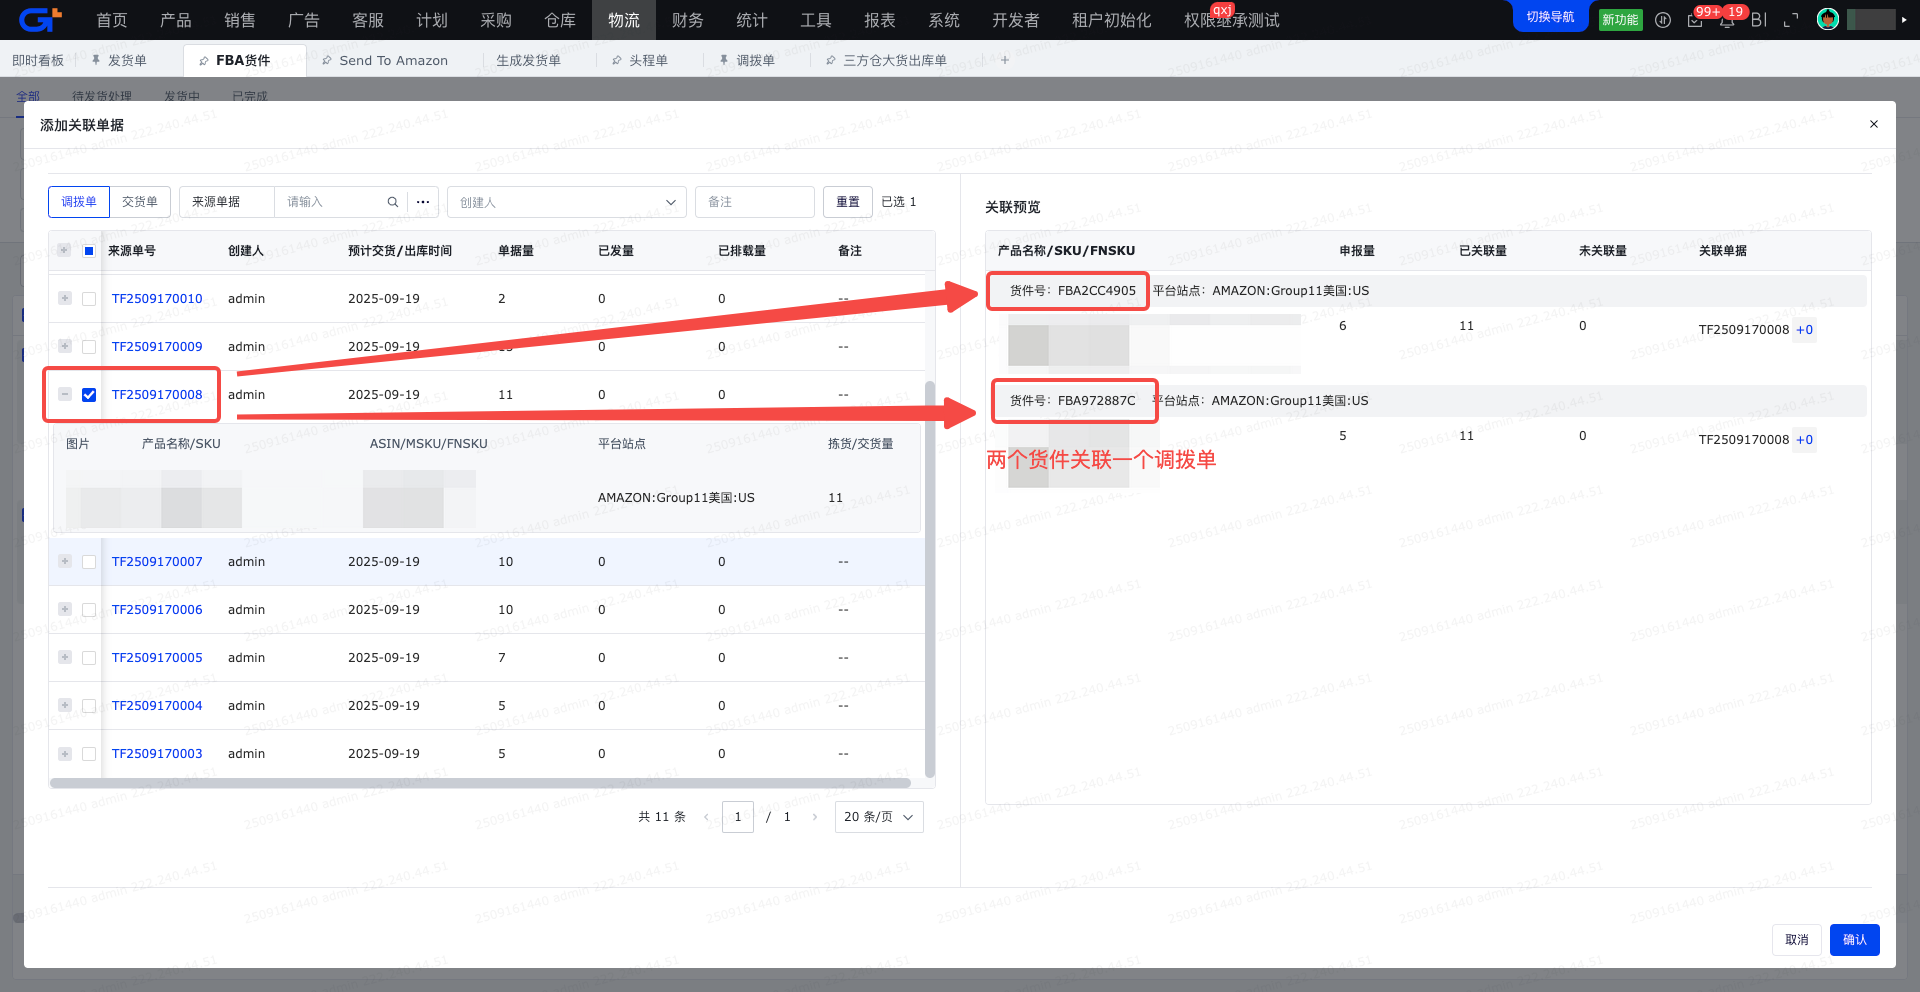Click the 取消 button

[x=1797, y=940]
